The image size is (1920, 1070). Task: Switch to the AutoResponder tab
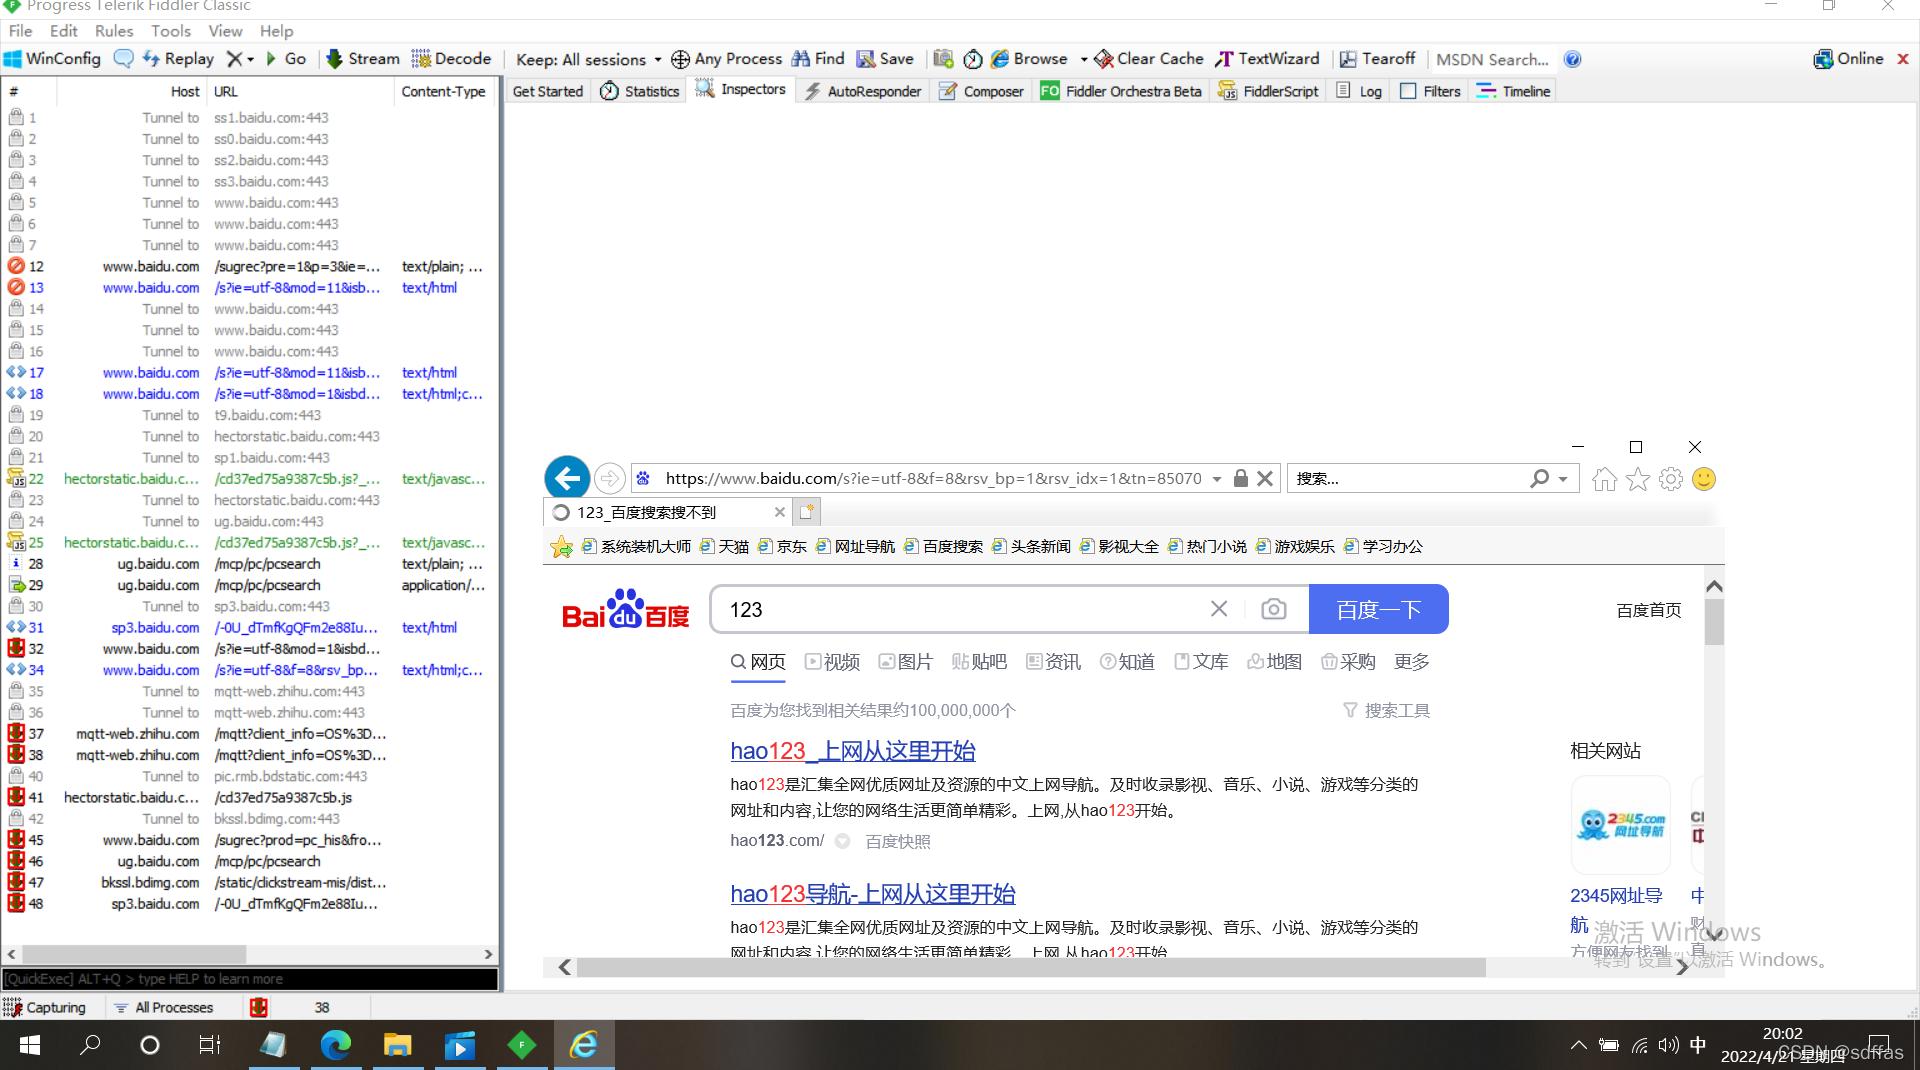pos(863,91)
